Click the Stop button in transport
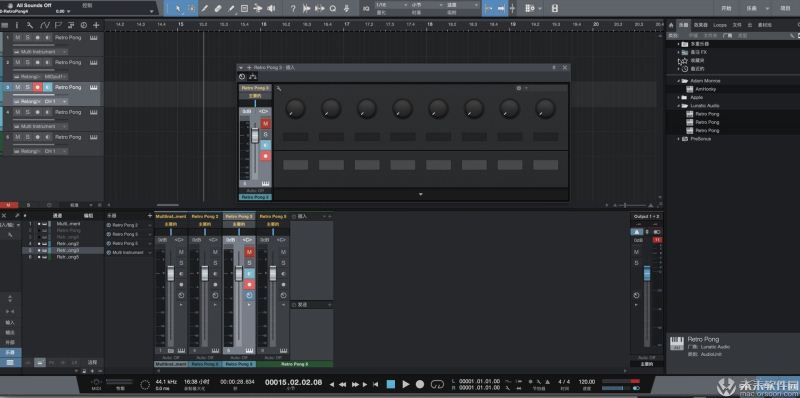The image size is (800, 398). click(391, 384)
